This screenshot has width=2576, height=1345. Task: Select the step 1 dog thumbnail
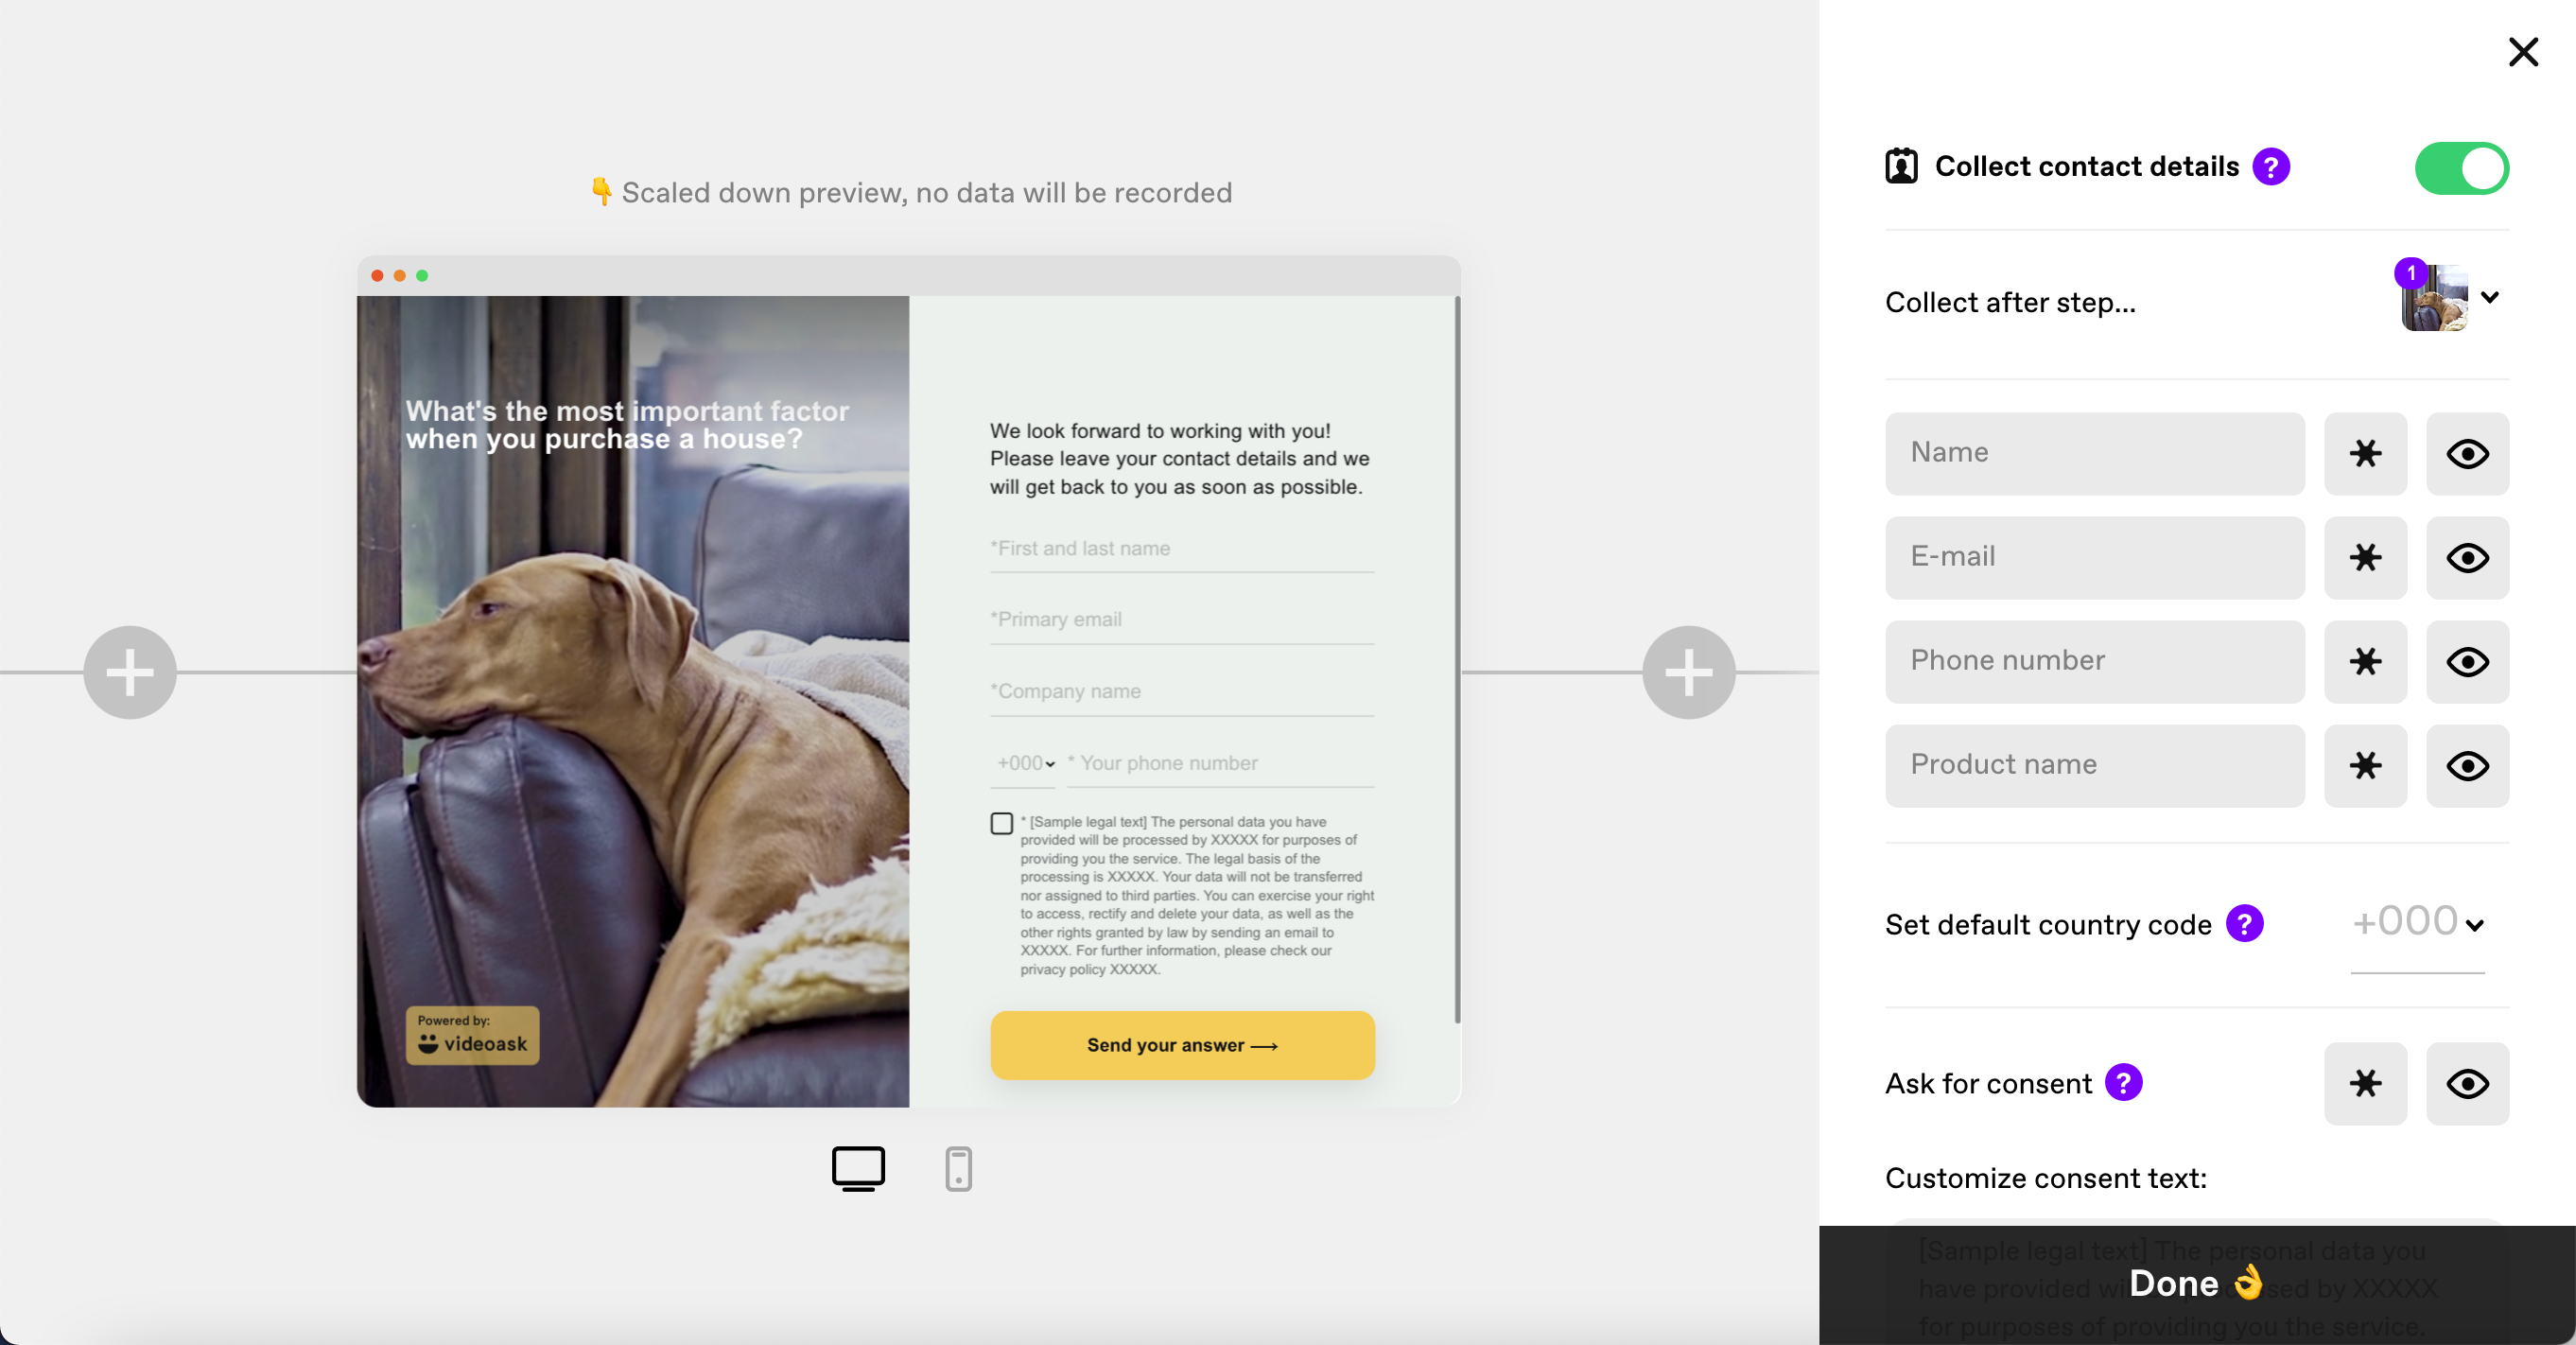[x=2433, y=297]
